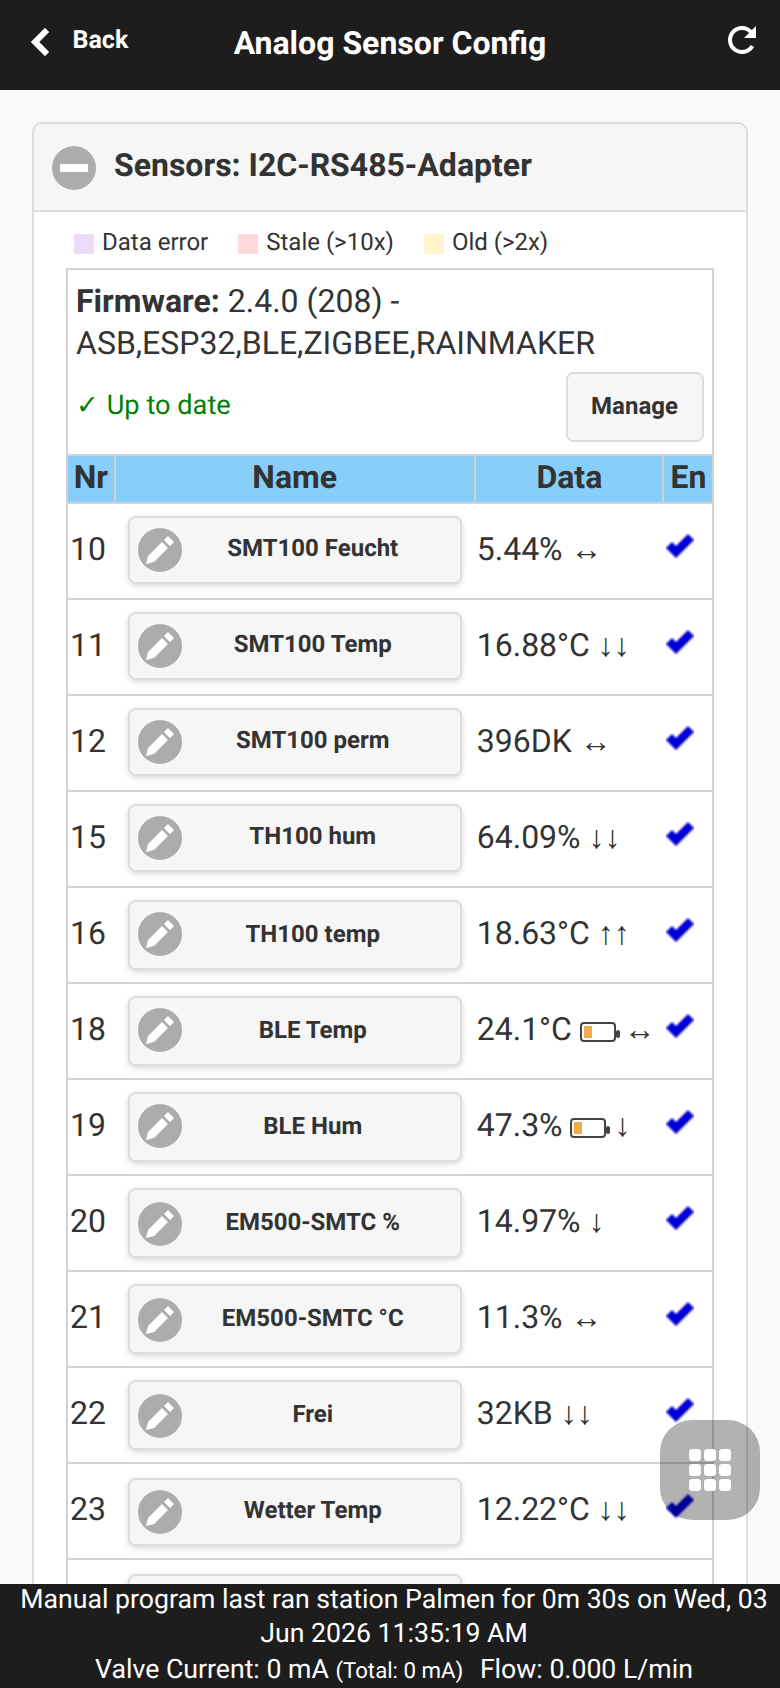Edit sensor SMT100 Temp

294,645
